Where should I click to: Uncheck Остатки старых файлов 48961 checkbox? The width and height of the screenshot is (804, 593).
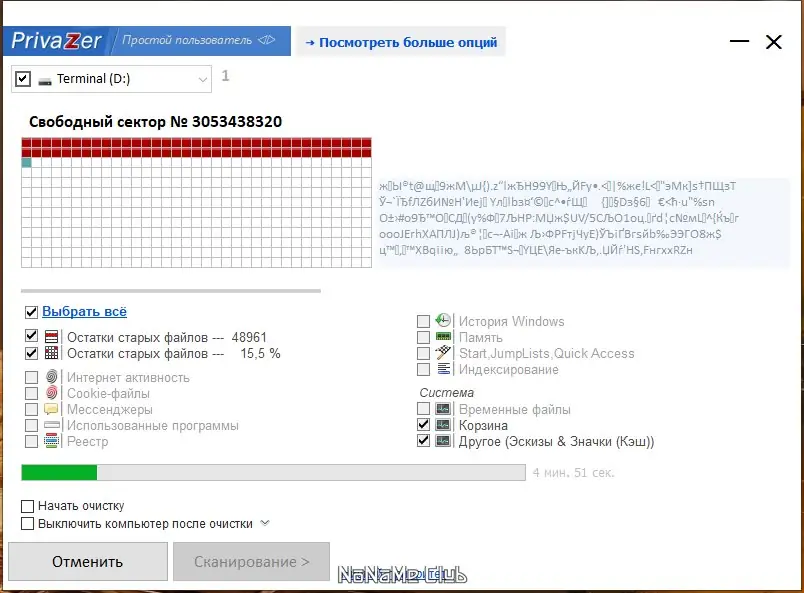[31, 336]
